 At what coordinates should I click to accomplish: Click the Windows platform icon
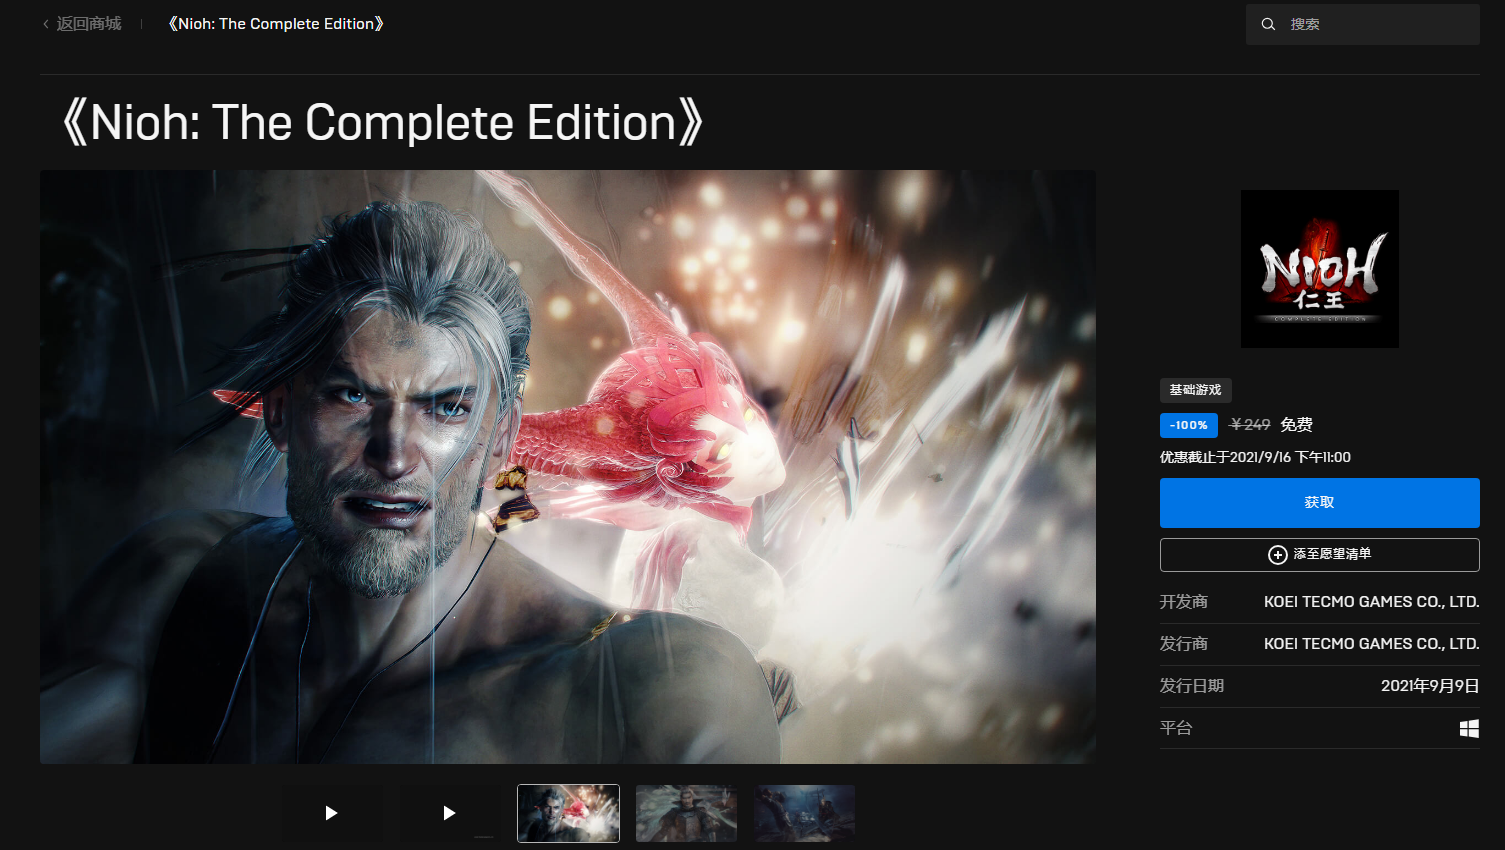[1469, 729]
